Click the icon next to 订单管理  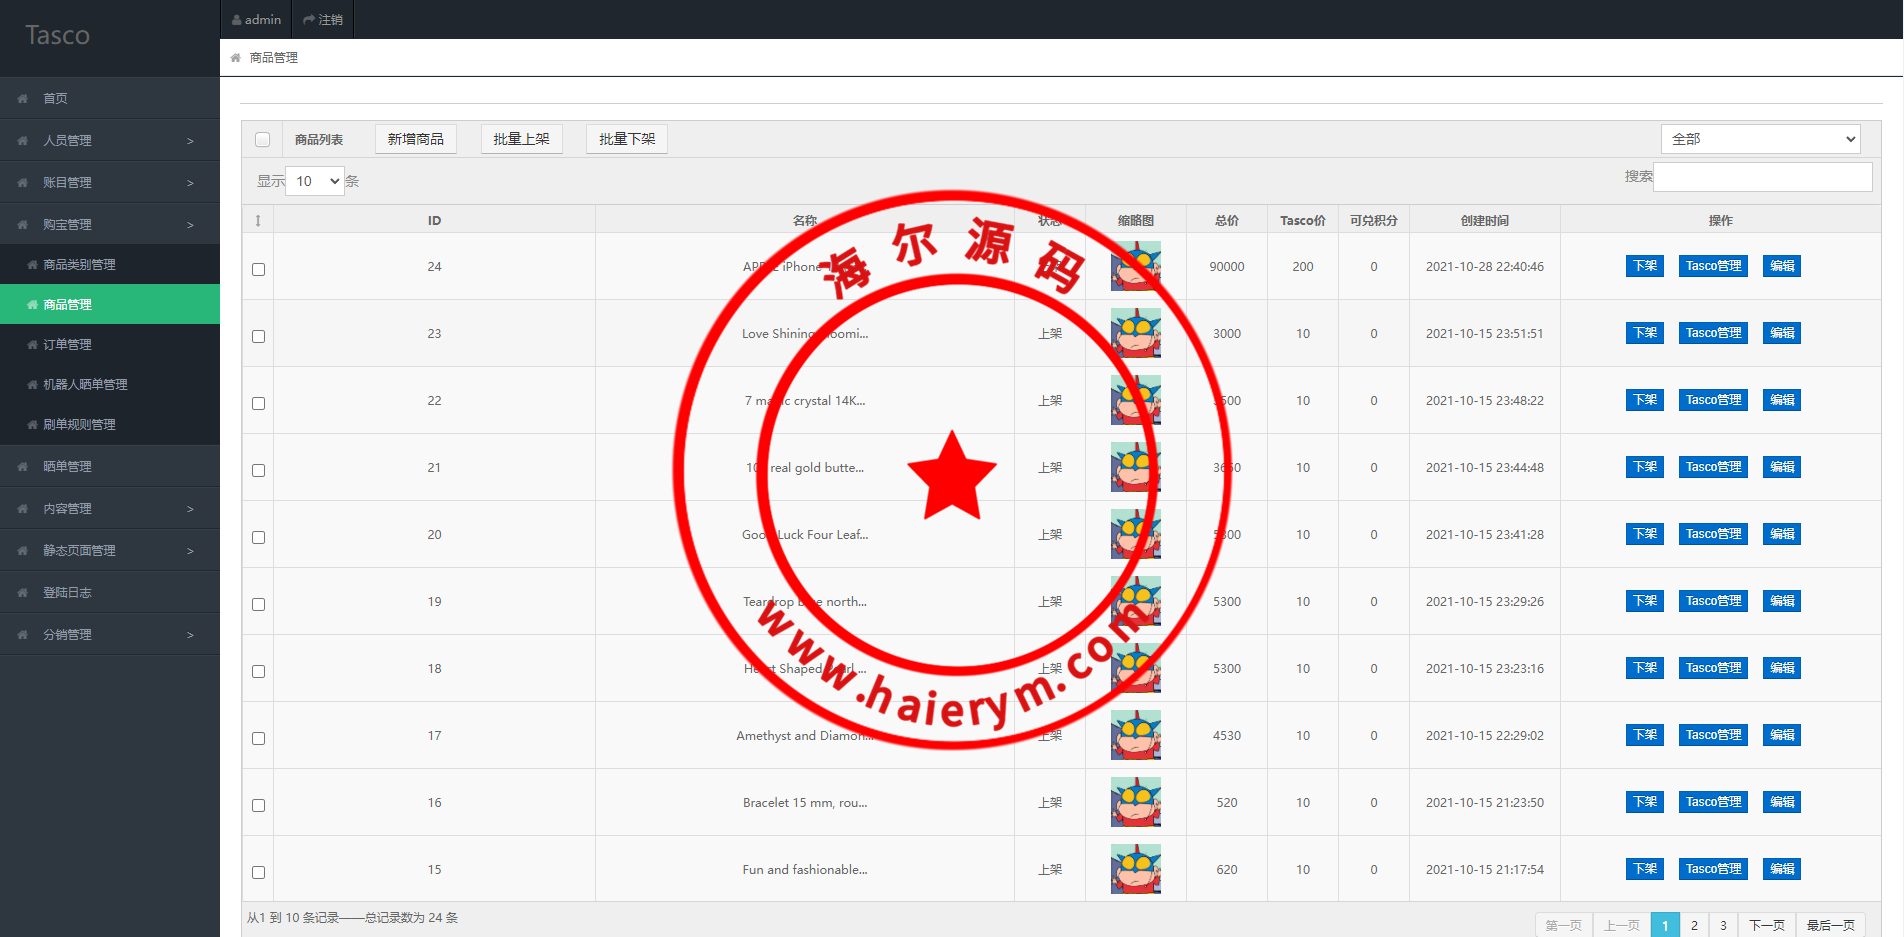pyautogui.click(x=33, y=345)
